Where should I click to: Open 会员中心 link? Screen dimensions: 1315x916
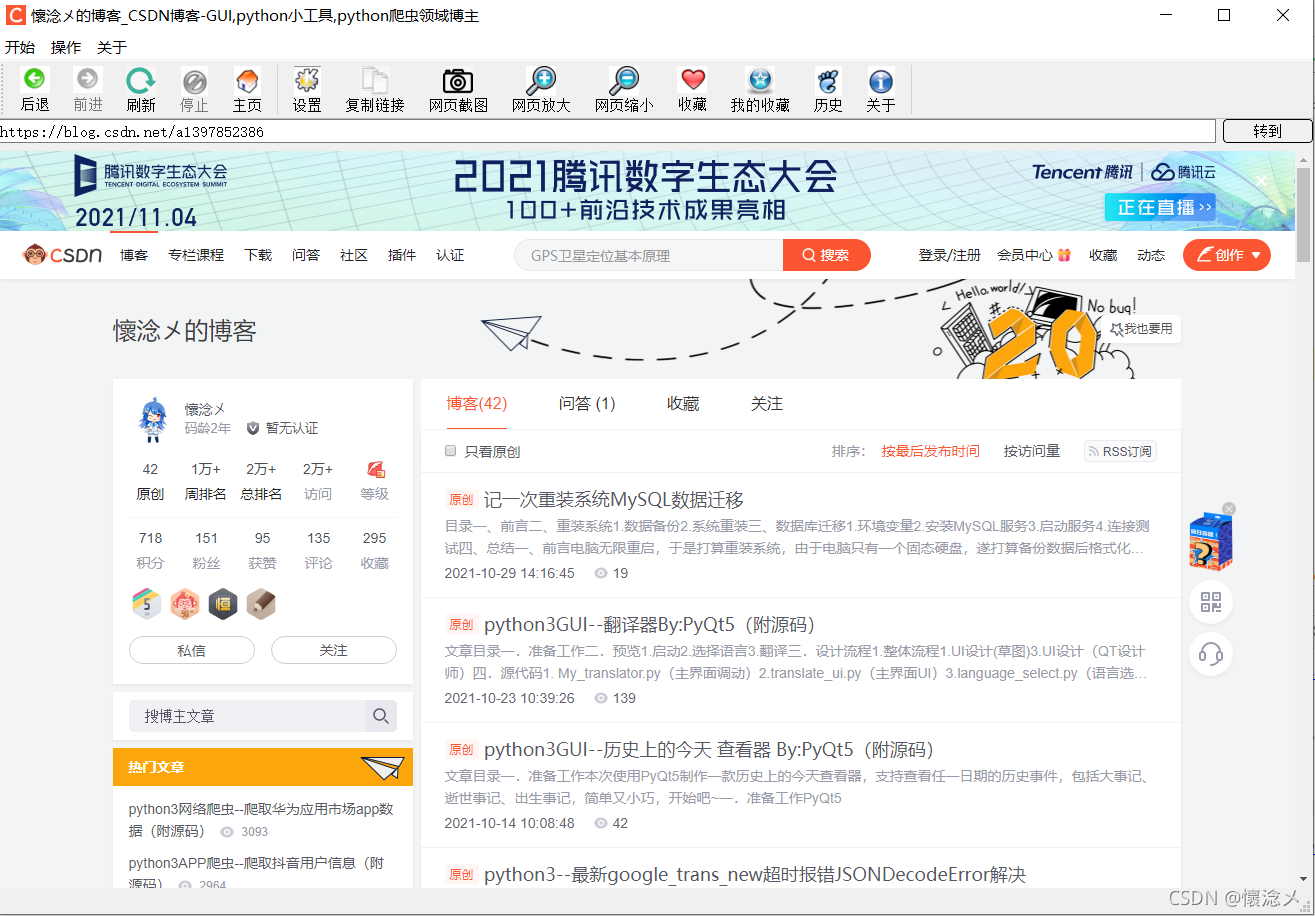coord(1034,255)
